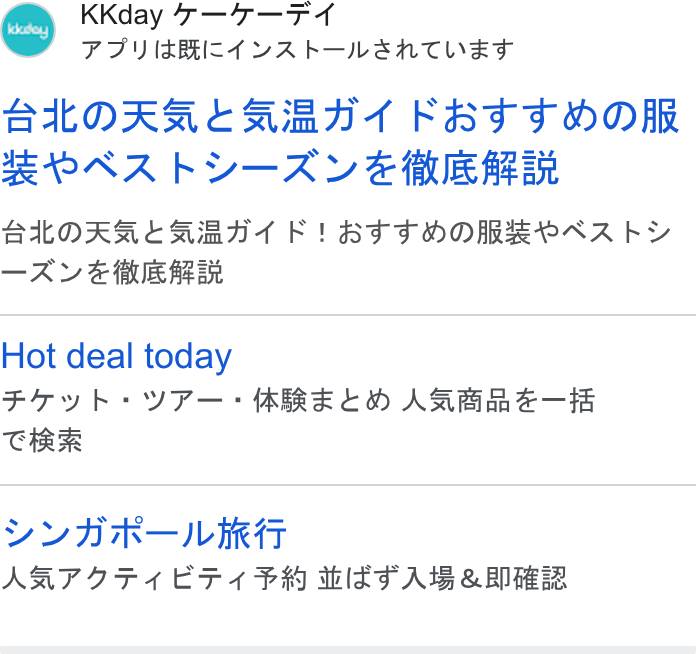Click divider line above シンガポール旅行
The image size is (696, 654).
click(x=348, y=485)
